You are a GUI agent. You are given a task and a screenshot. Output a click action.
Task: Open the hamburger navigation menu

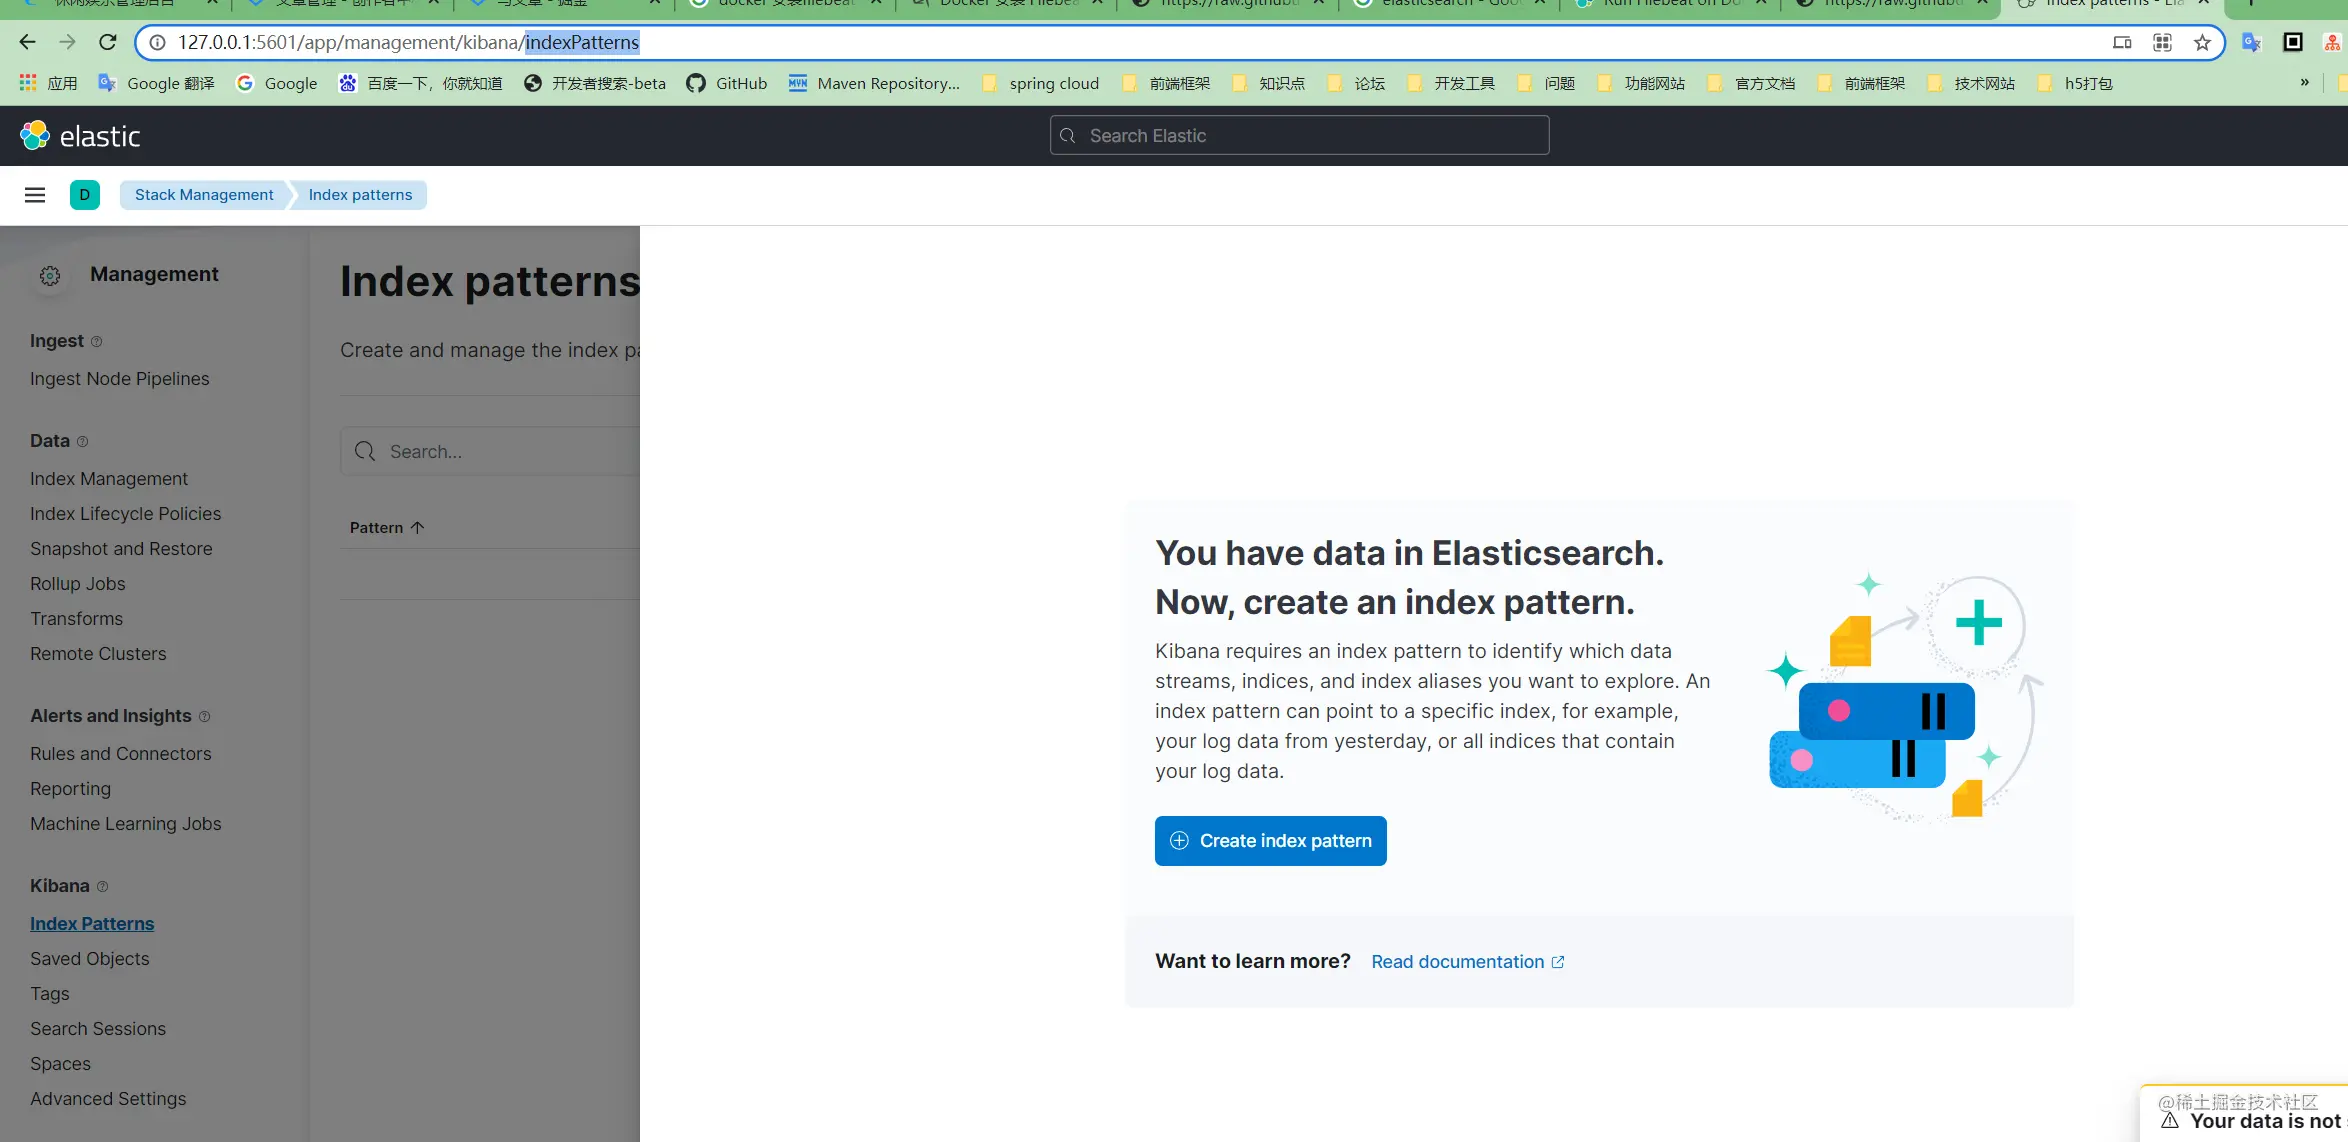pyautogui.click(x=35, y=195)
